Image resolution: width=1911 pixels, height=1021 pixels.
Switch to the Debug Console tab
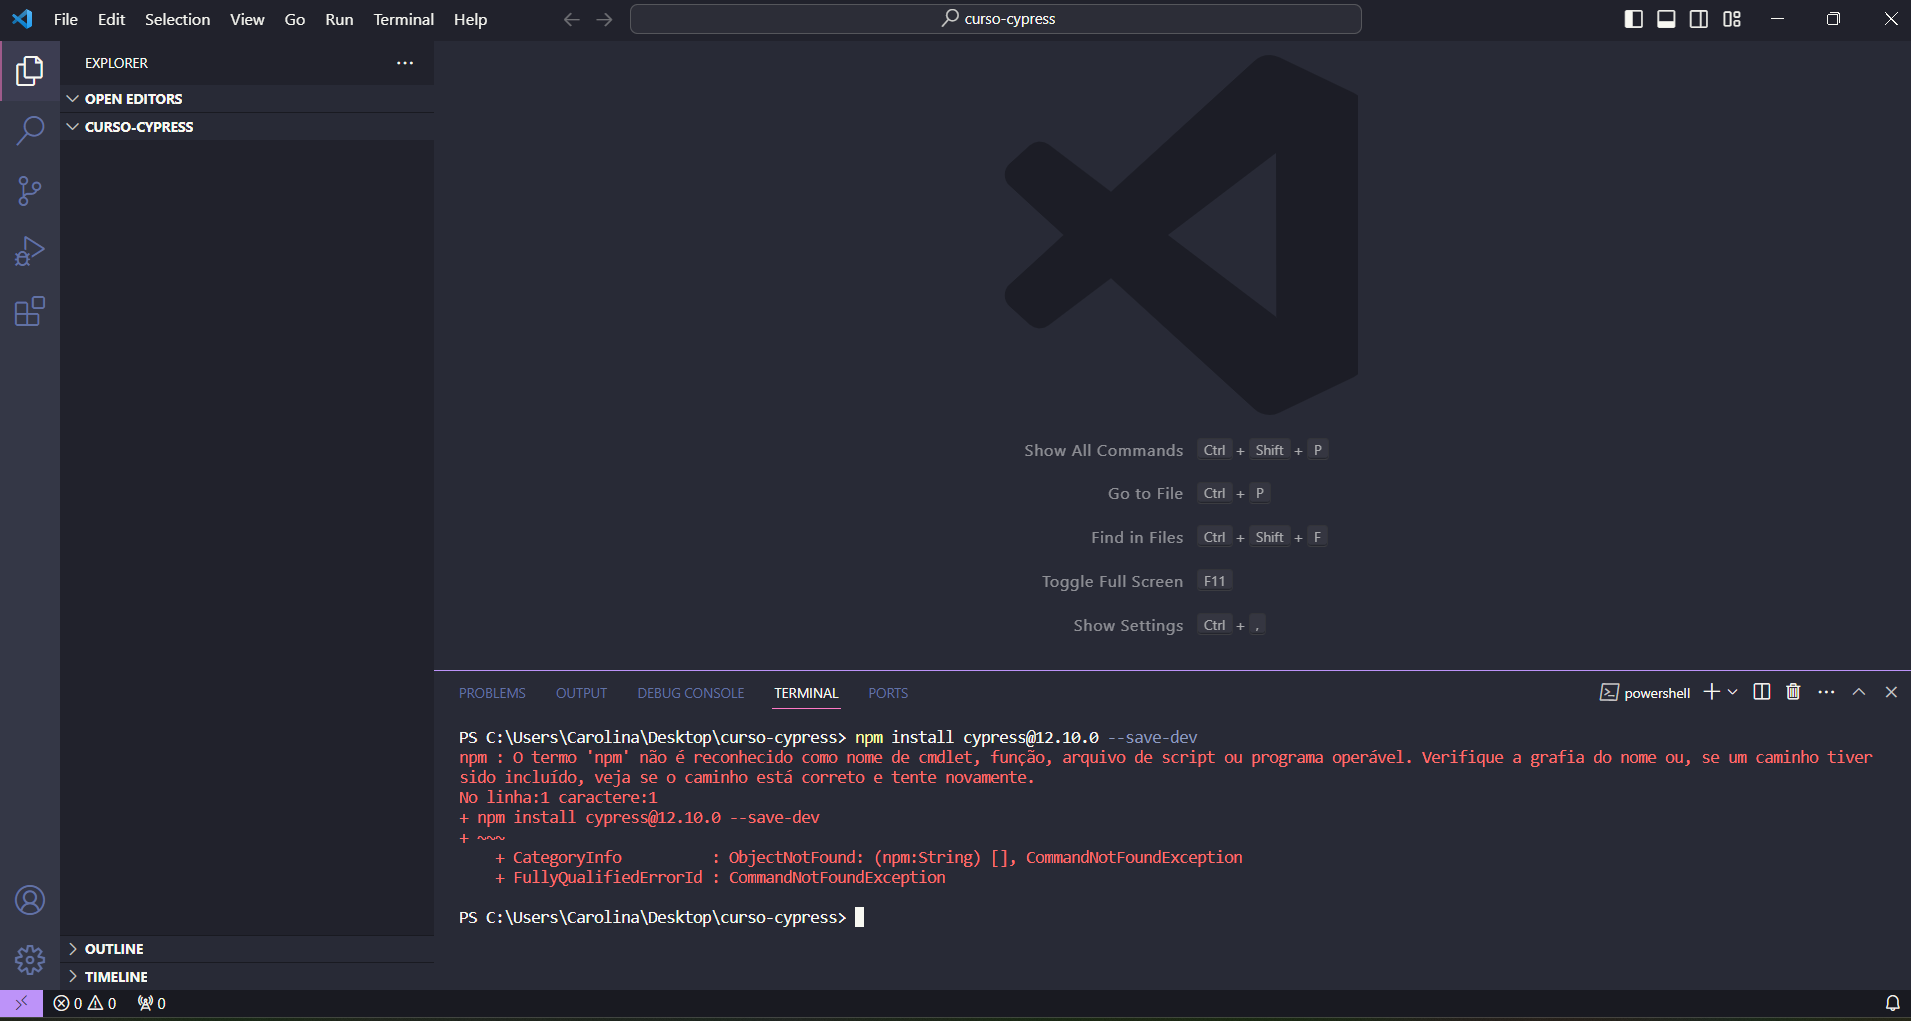tap(691, 693)
